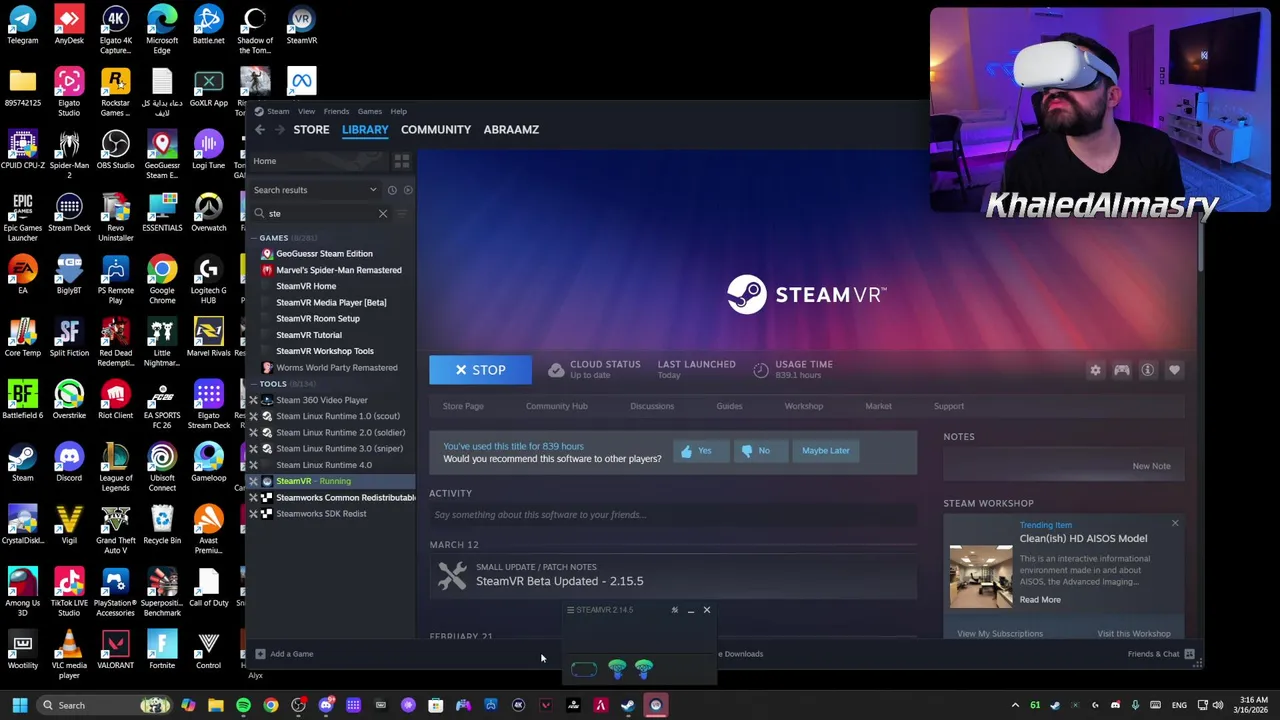Switch library to grid collections view icon
Image resolution: width=1280 pixels, height=720 pixels.
401,161
